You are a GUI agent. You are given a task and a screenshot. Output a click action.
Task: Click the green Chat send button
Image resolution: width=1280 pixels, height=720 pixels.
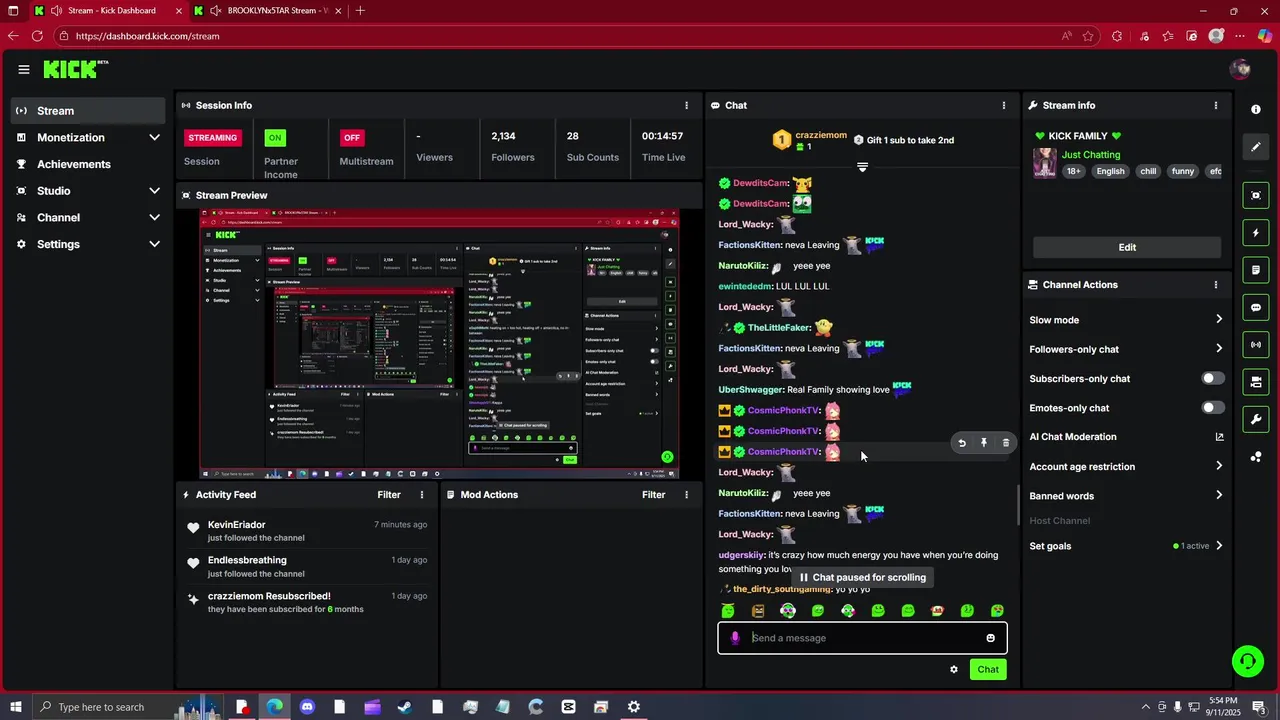(x=988, y=670)
